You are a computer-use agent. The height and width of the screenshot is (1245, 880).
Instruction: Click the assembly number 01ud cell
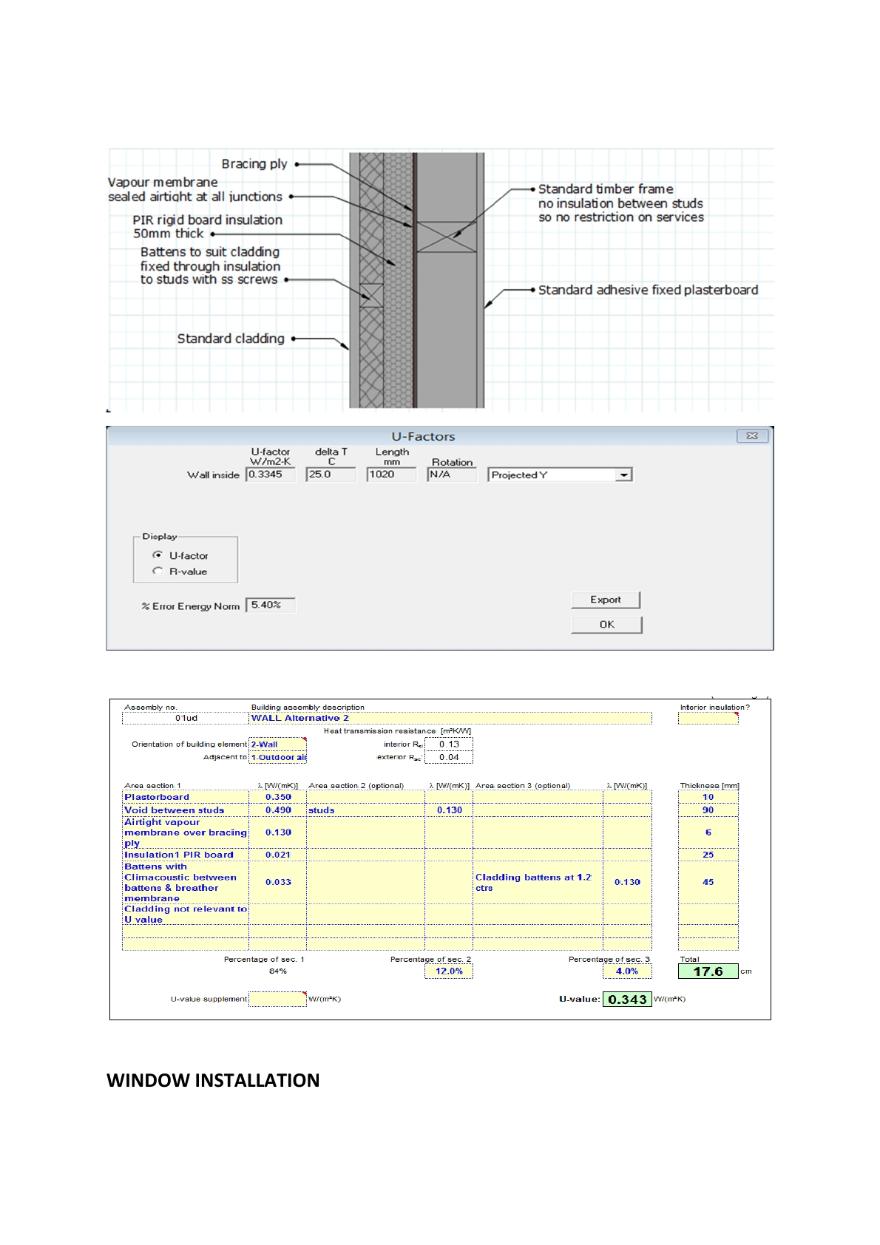click(184, 718)
